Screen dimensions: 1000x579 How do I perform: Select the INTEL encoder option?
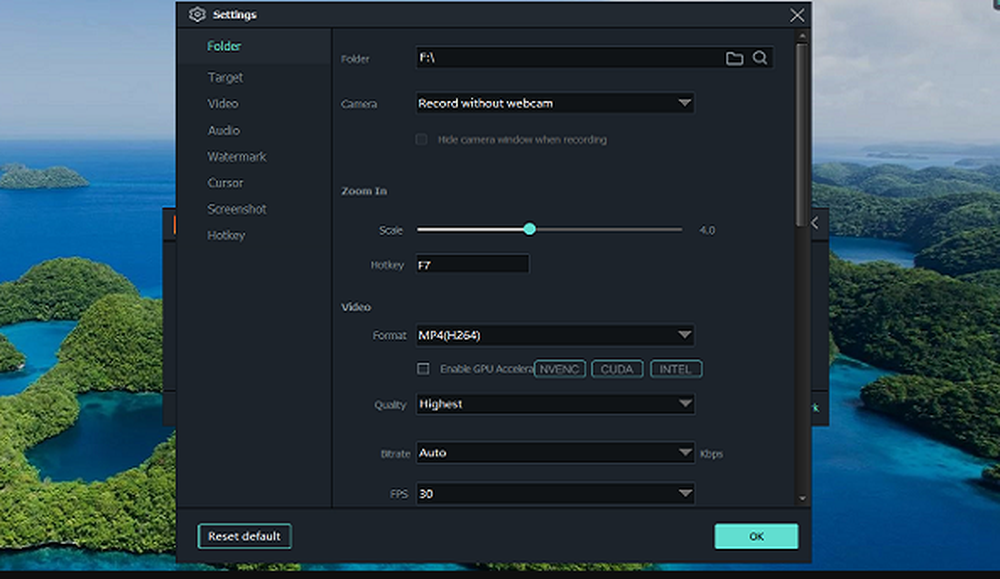coord(676,369)
